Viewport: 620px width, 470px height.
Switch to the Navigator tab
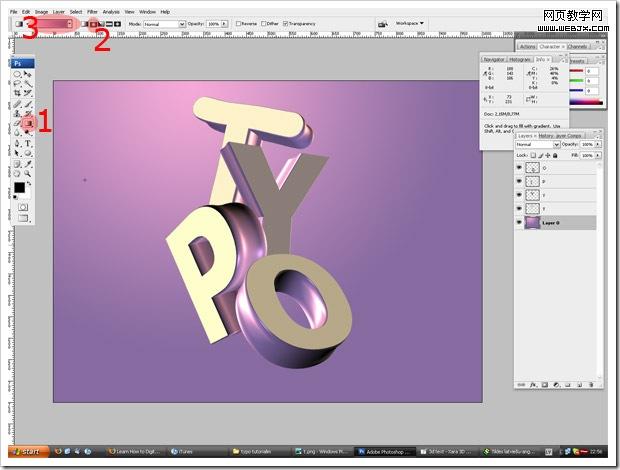494,59
